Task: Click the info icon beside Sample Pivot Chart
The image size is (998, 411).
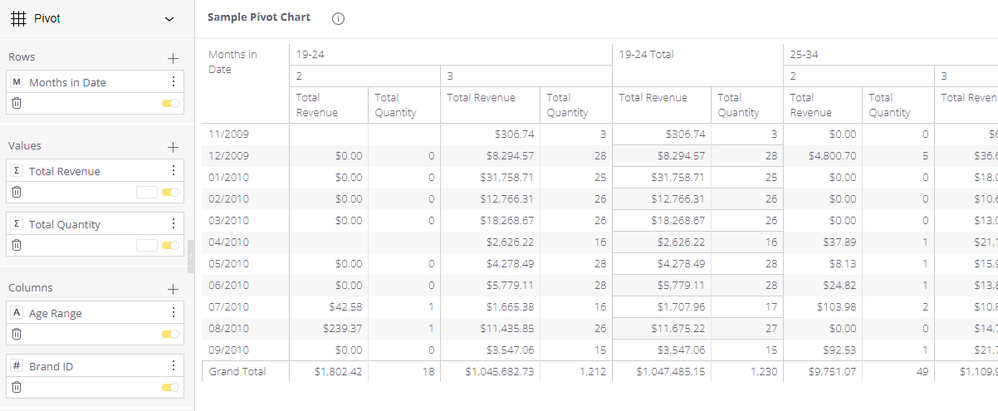Action: [x=338, y=19]
